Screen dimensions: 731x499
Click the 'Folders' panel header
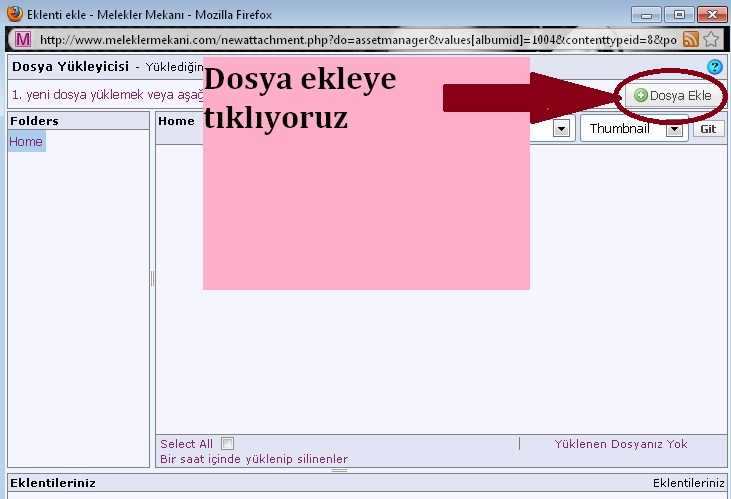point(78,121)
